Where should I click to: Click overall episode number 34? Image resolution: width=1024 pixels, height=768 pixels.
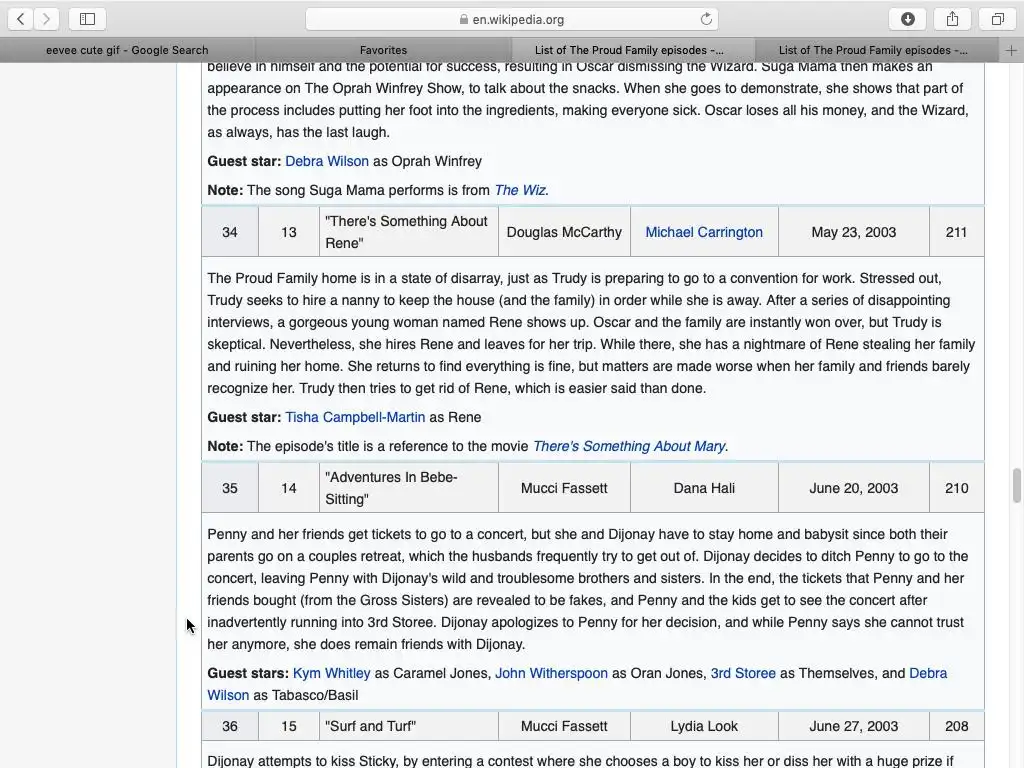(230, 232)
